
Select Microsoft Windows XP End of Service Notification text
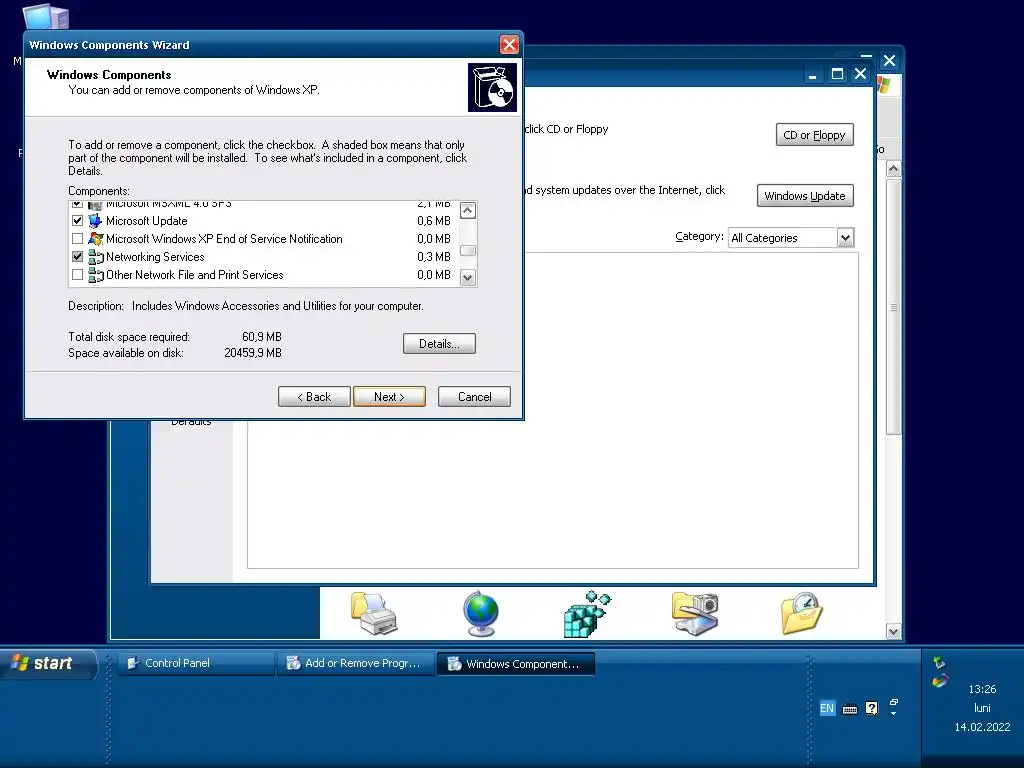point(224,239)
